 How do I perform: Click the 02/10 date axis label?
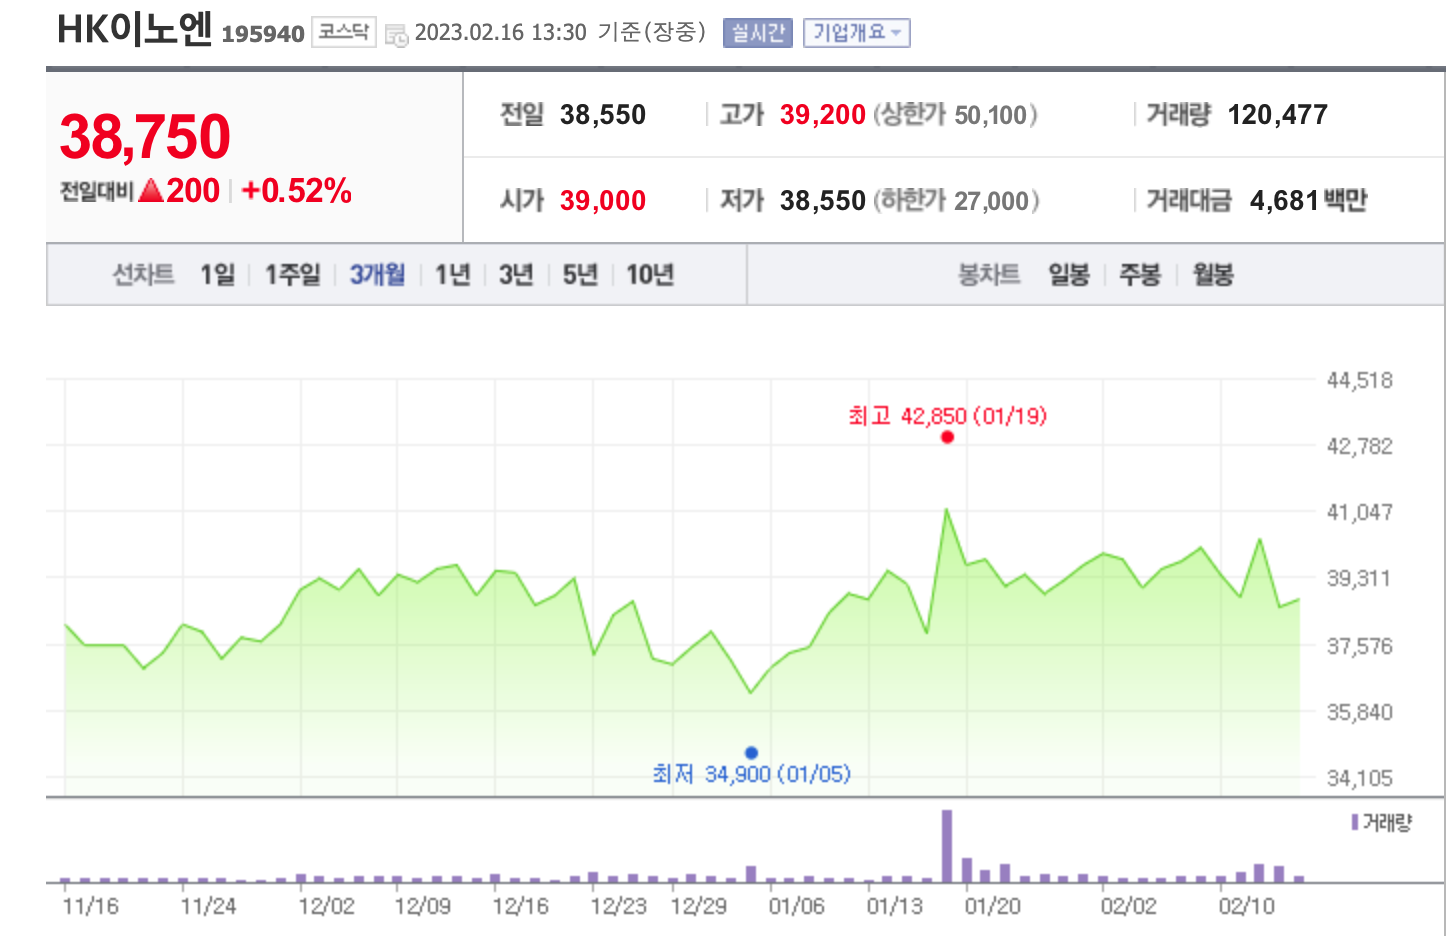click(x=1246, y=906)
